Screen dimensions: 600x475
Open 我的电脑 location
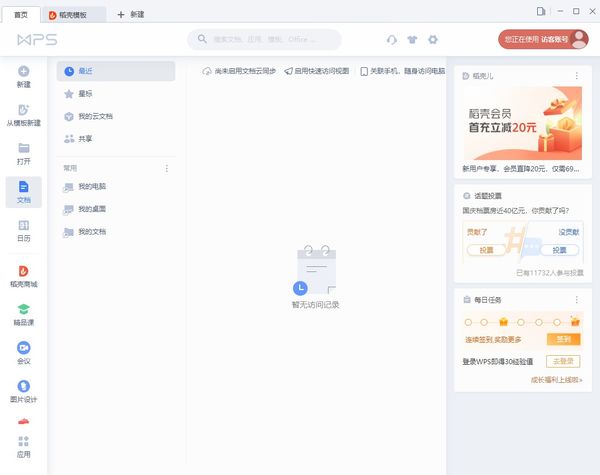(x=116, y=187)
